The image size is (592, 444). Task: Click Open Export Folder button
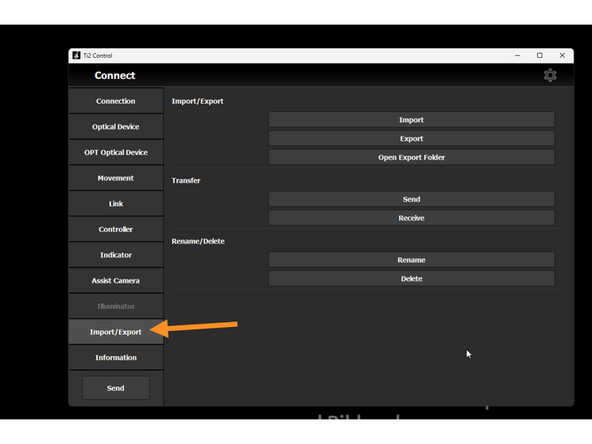(x=412, y=157)
